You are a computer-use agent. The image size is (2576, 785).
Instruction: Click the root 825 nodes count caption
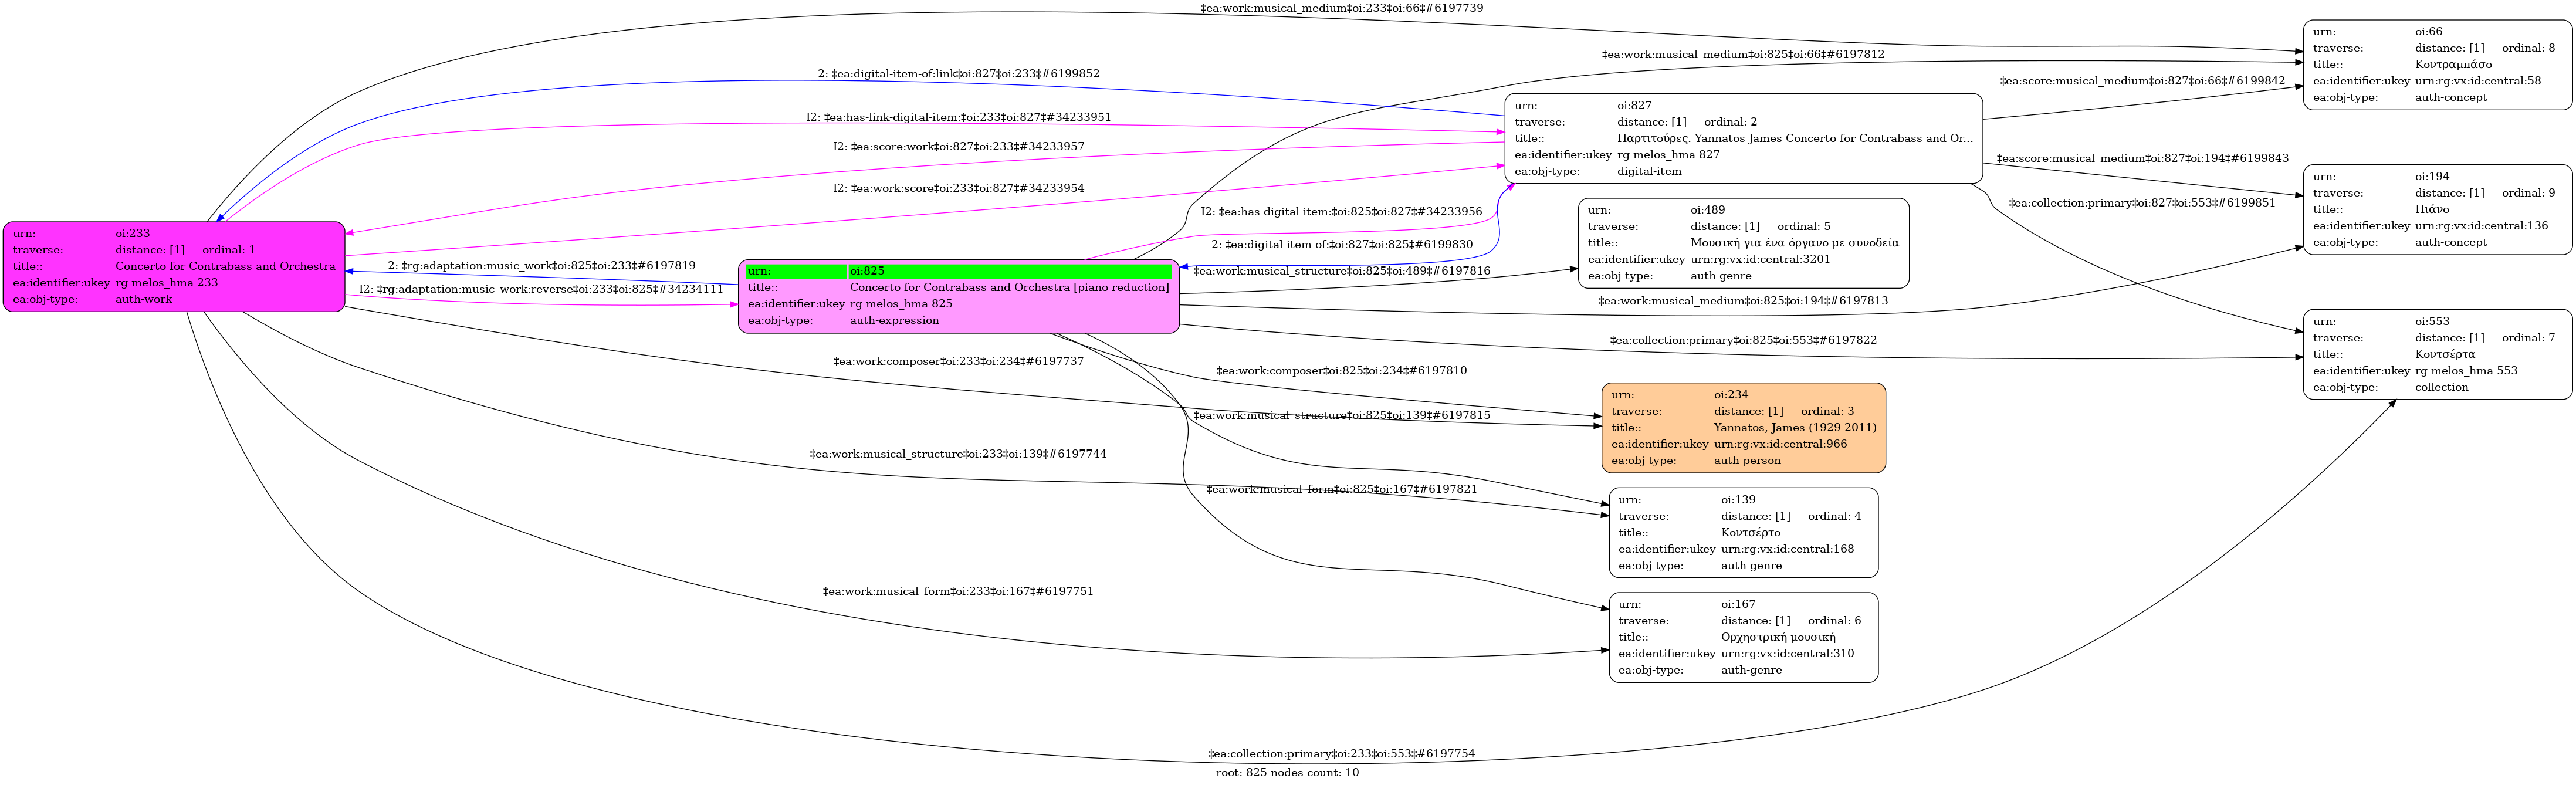tap(1287, 773)
